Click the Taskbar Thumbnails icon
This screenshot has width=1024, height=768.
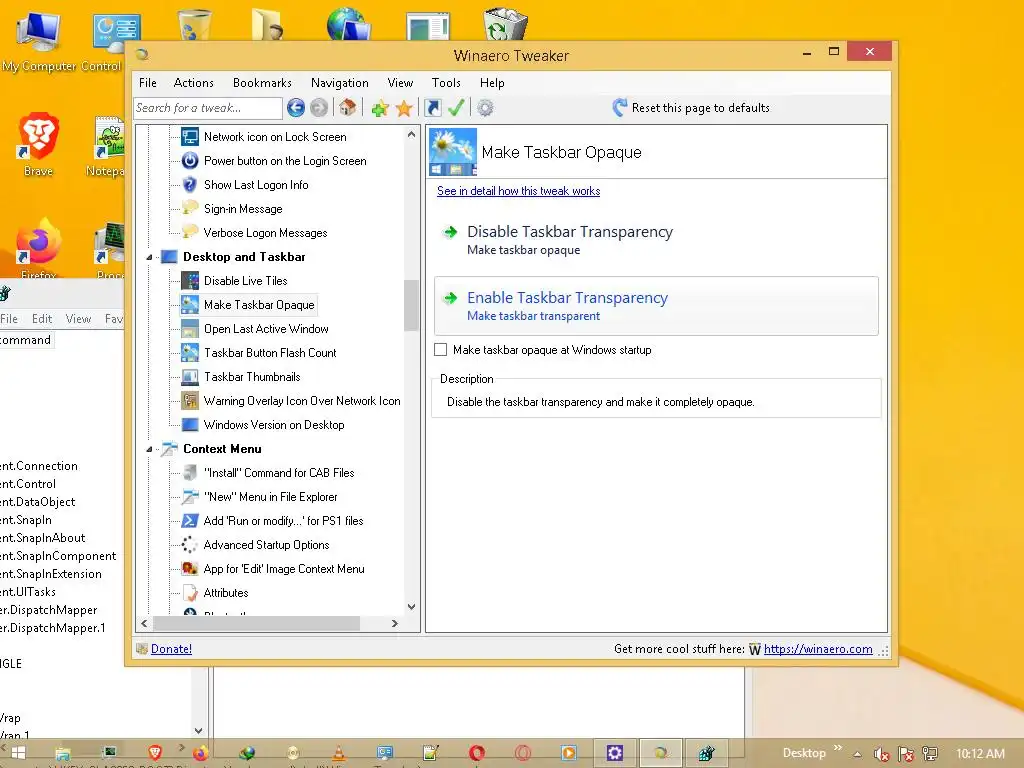click(x=190, y=377)
